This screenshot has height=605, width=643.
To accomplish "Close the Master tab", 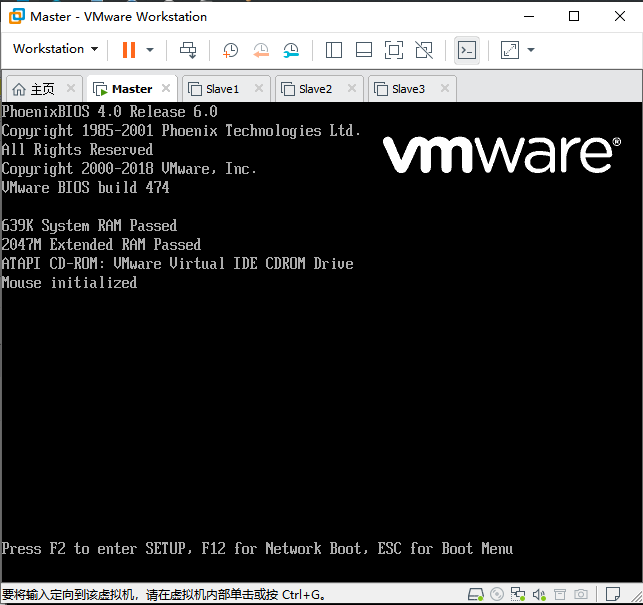I will [166, 88].
